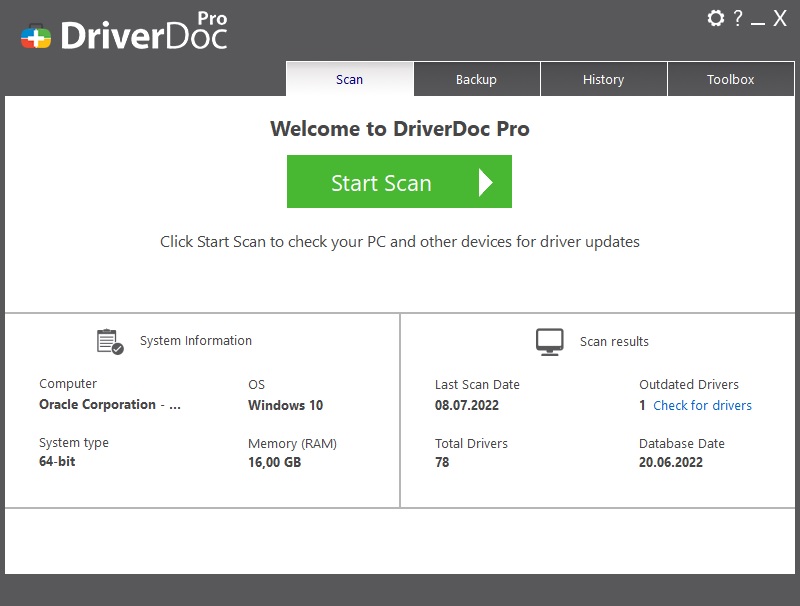The height and width of the screenshot is (606, 800).
Task: Click the database date '20.06.2022'
Action: [x=671, y=463]
